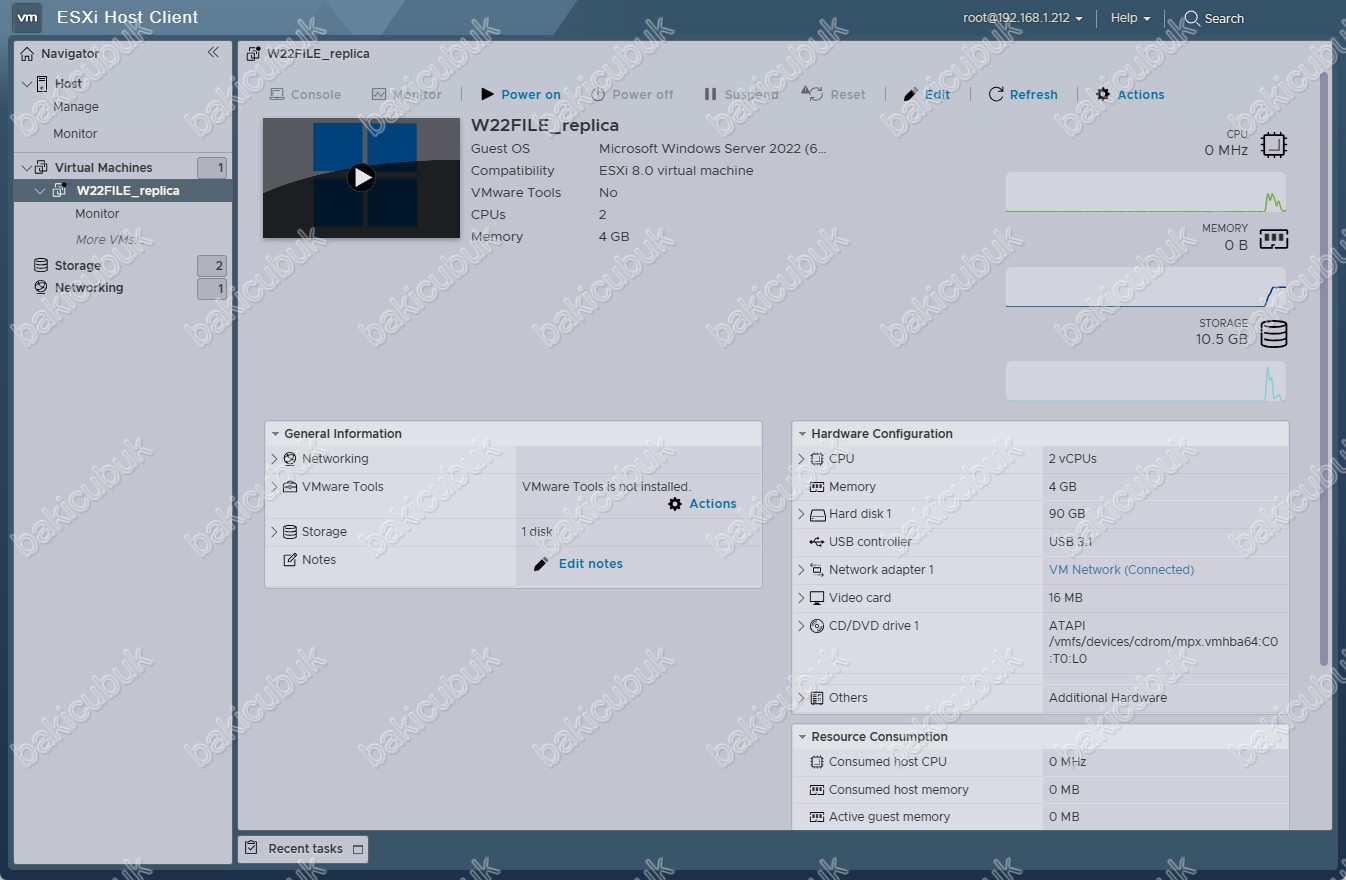This screenshot has height=880, width=1346.
Task: Select Monitor under Host
Action: tap(75, 134)
